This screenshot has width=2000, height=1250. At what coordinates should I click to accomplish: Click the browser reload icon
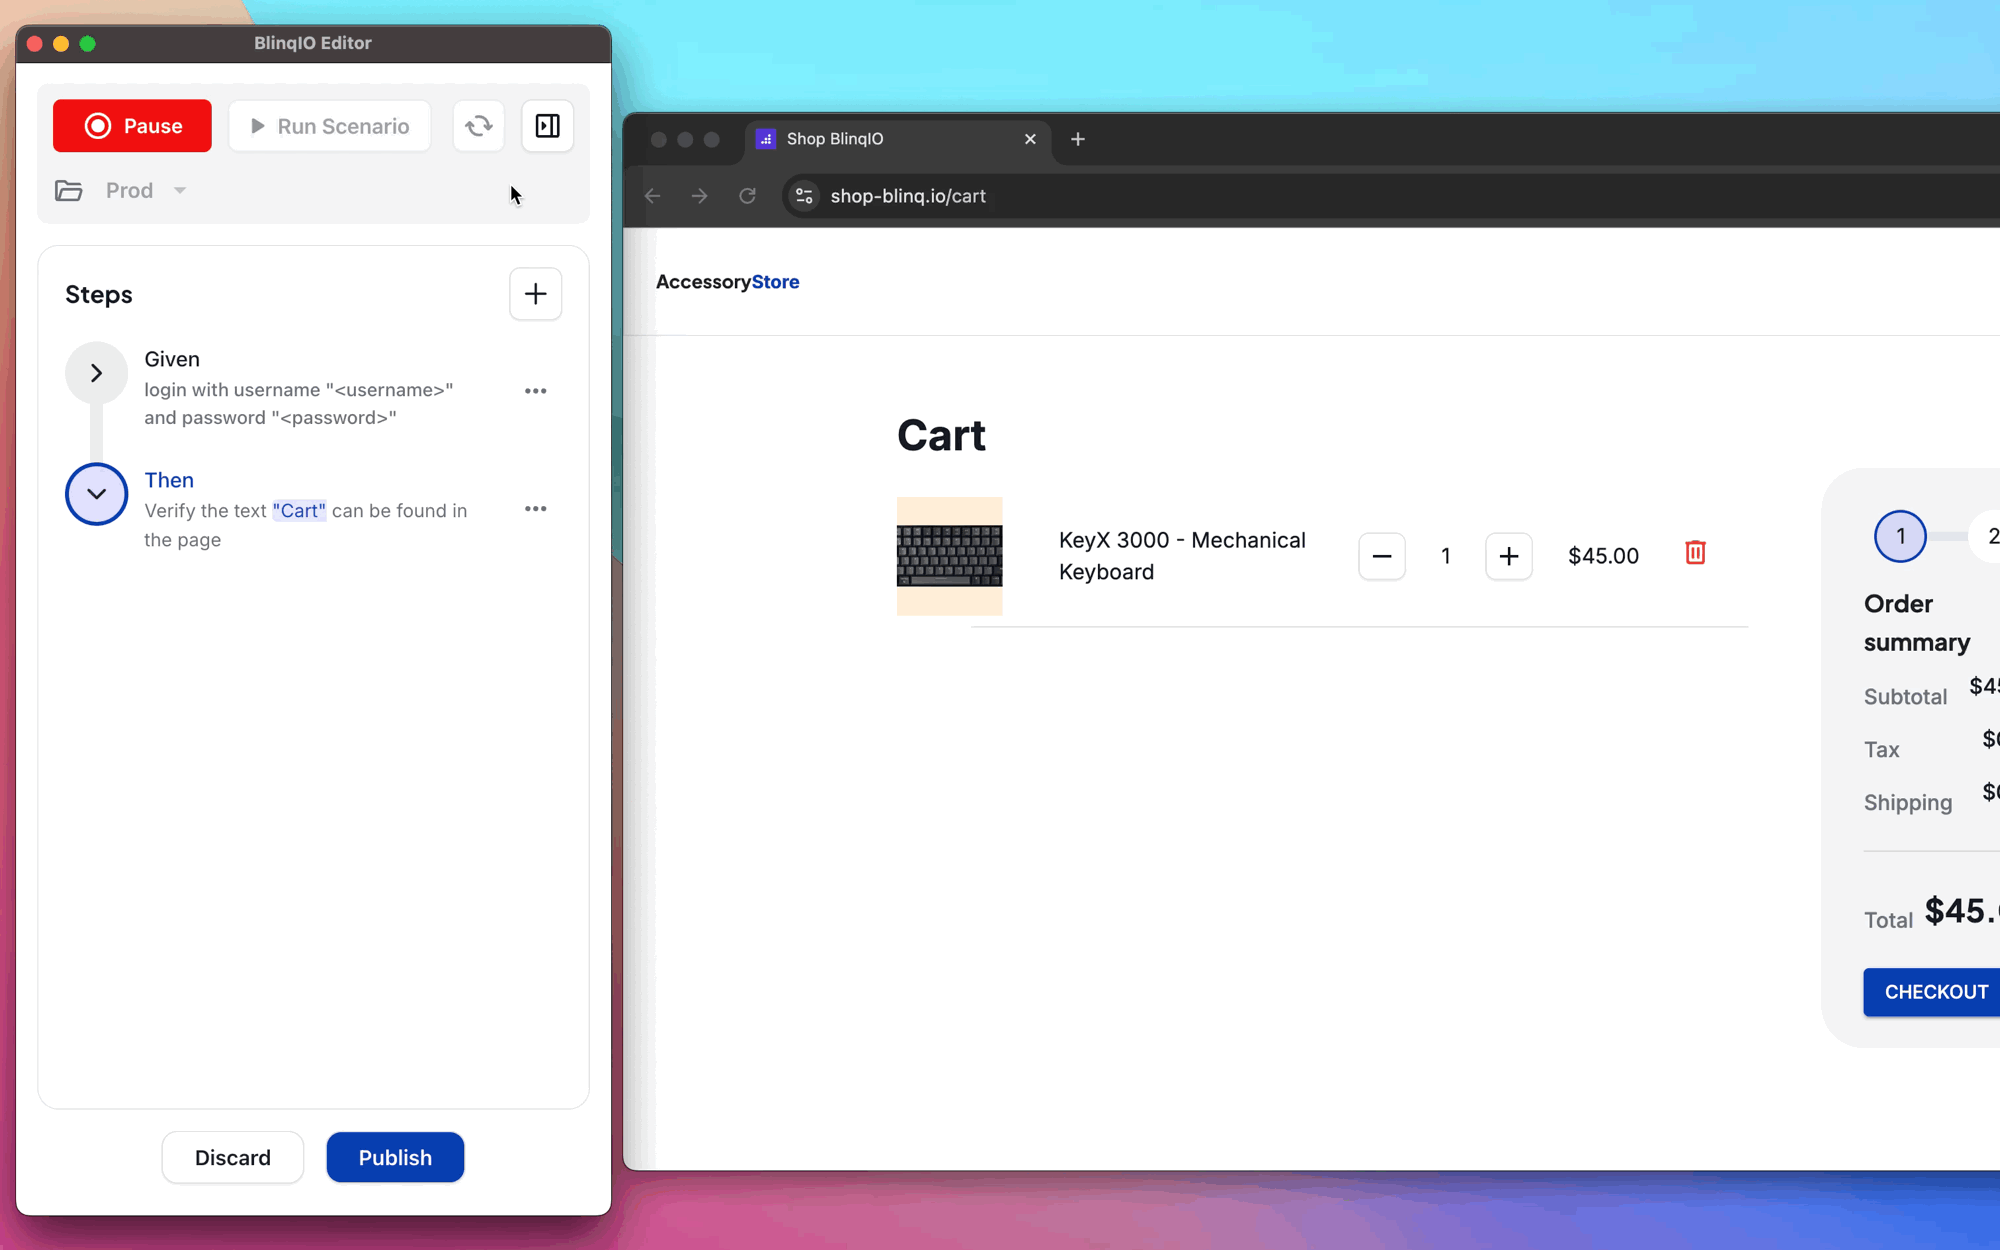[x=749, y=196]
